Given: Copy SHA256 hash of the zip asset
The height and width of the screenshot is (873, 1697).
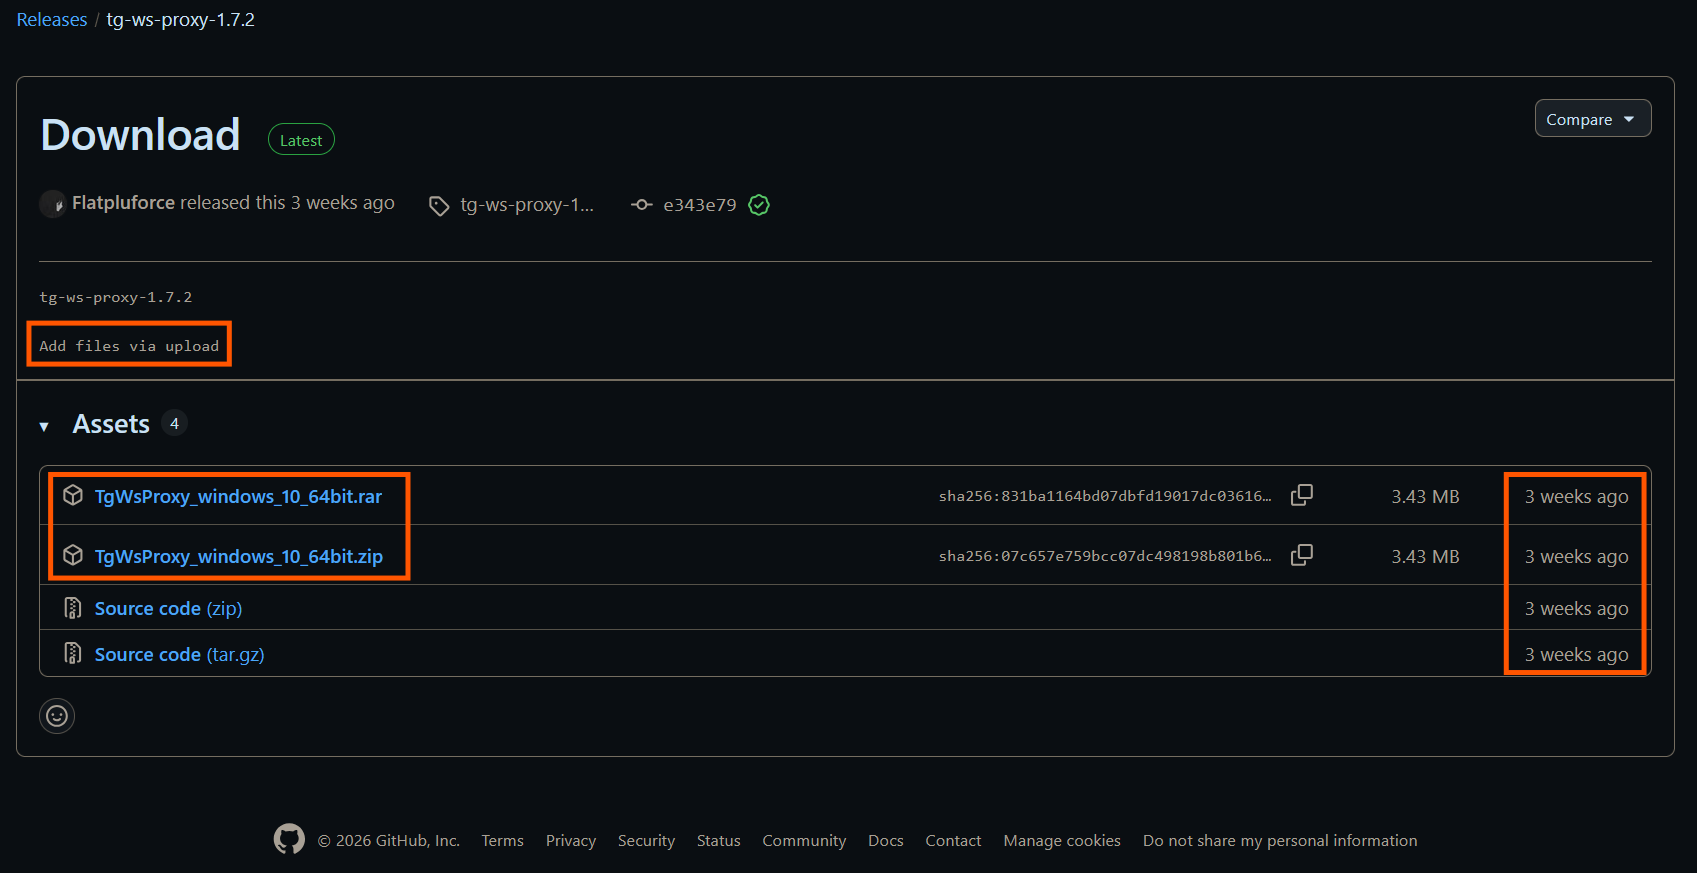Looking at the screenshot, I should click(1301, 555).
